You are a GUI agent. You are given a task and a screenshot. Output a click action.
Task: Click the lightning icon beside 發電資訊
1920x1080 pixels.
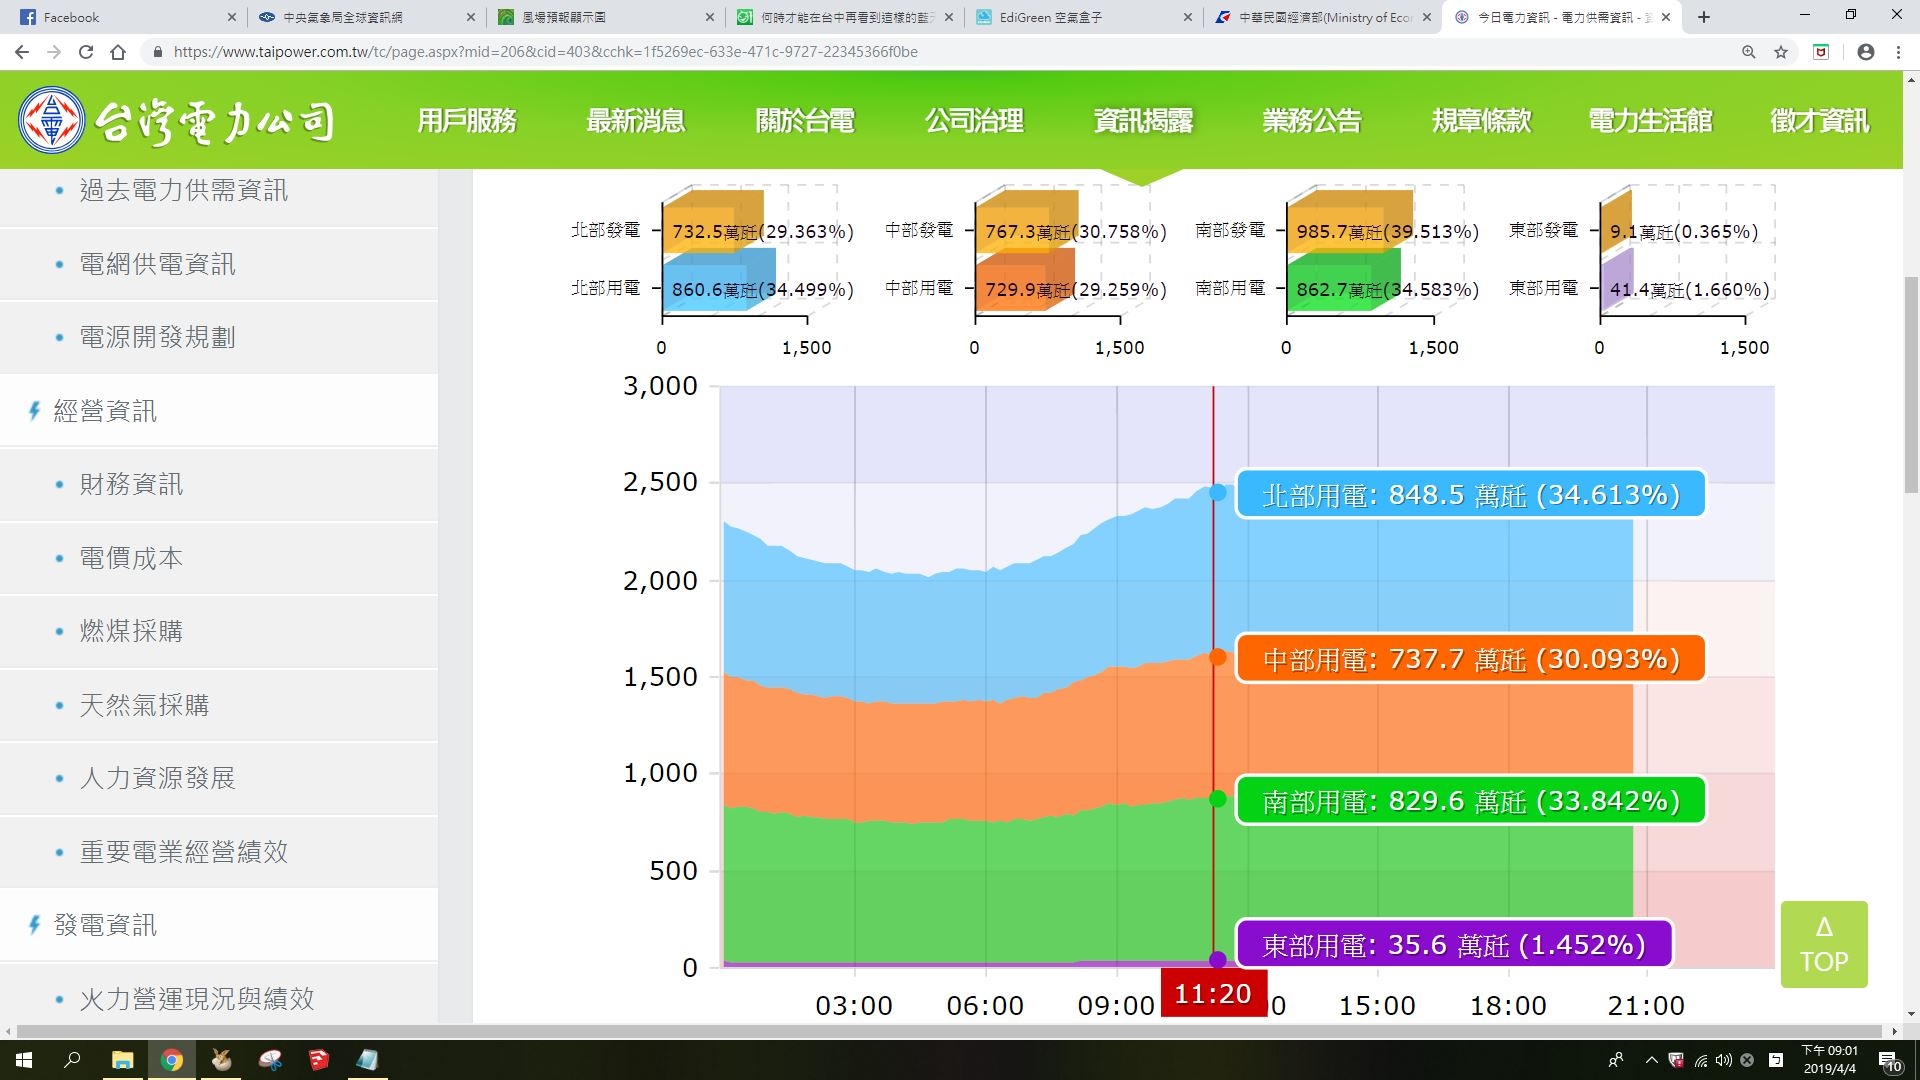(x=34, y=925)
